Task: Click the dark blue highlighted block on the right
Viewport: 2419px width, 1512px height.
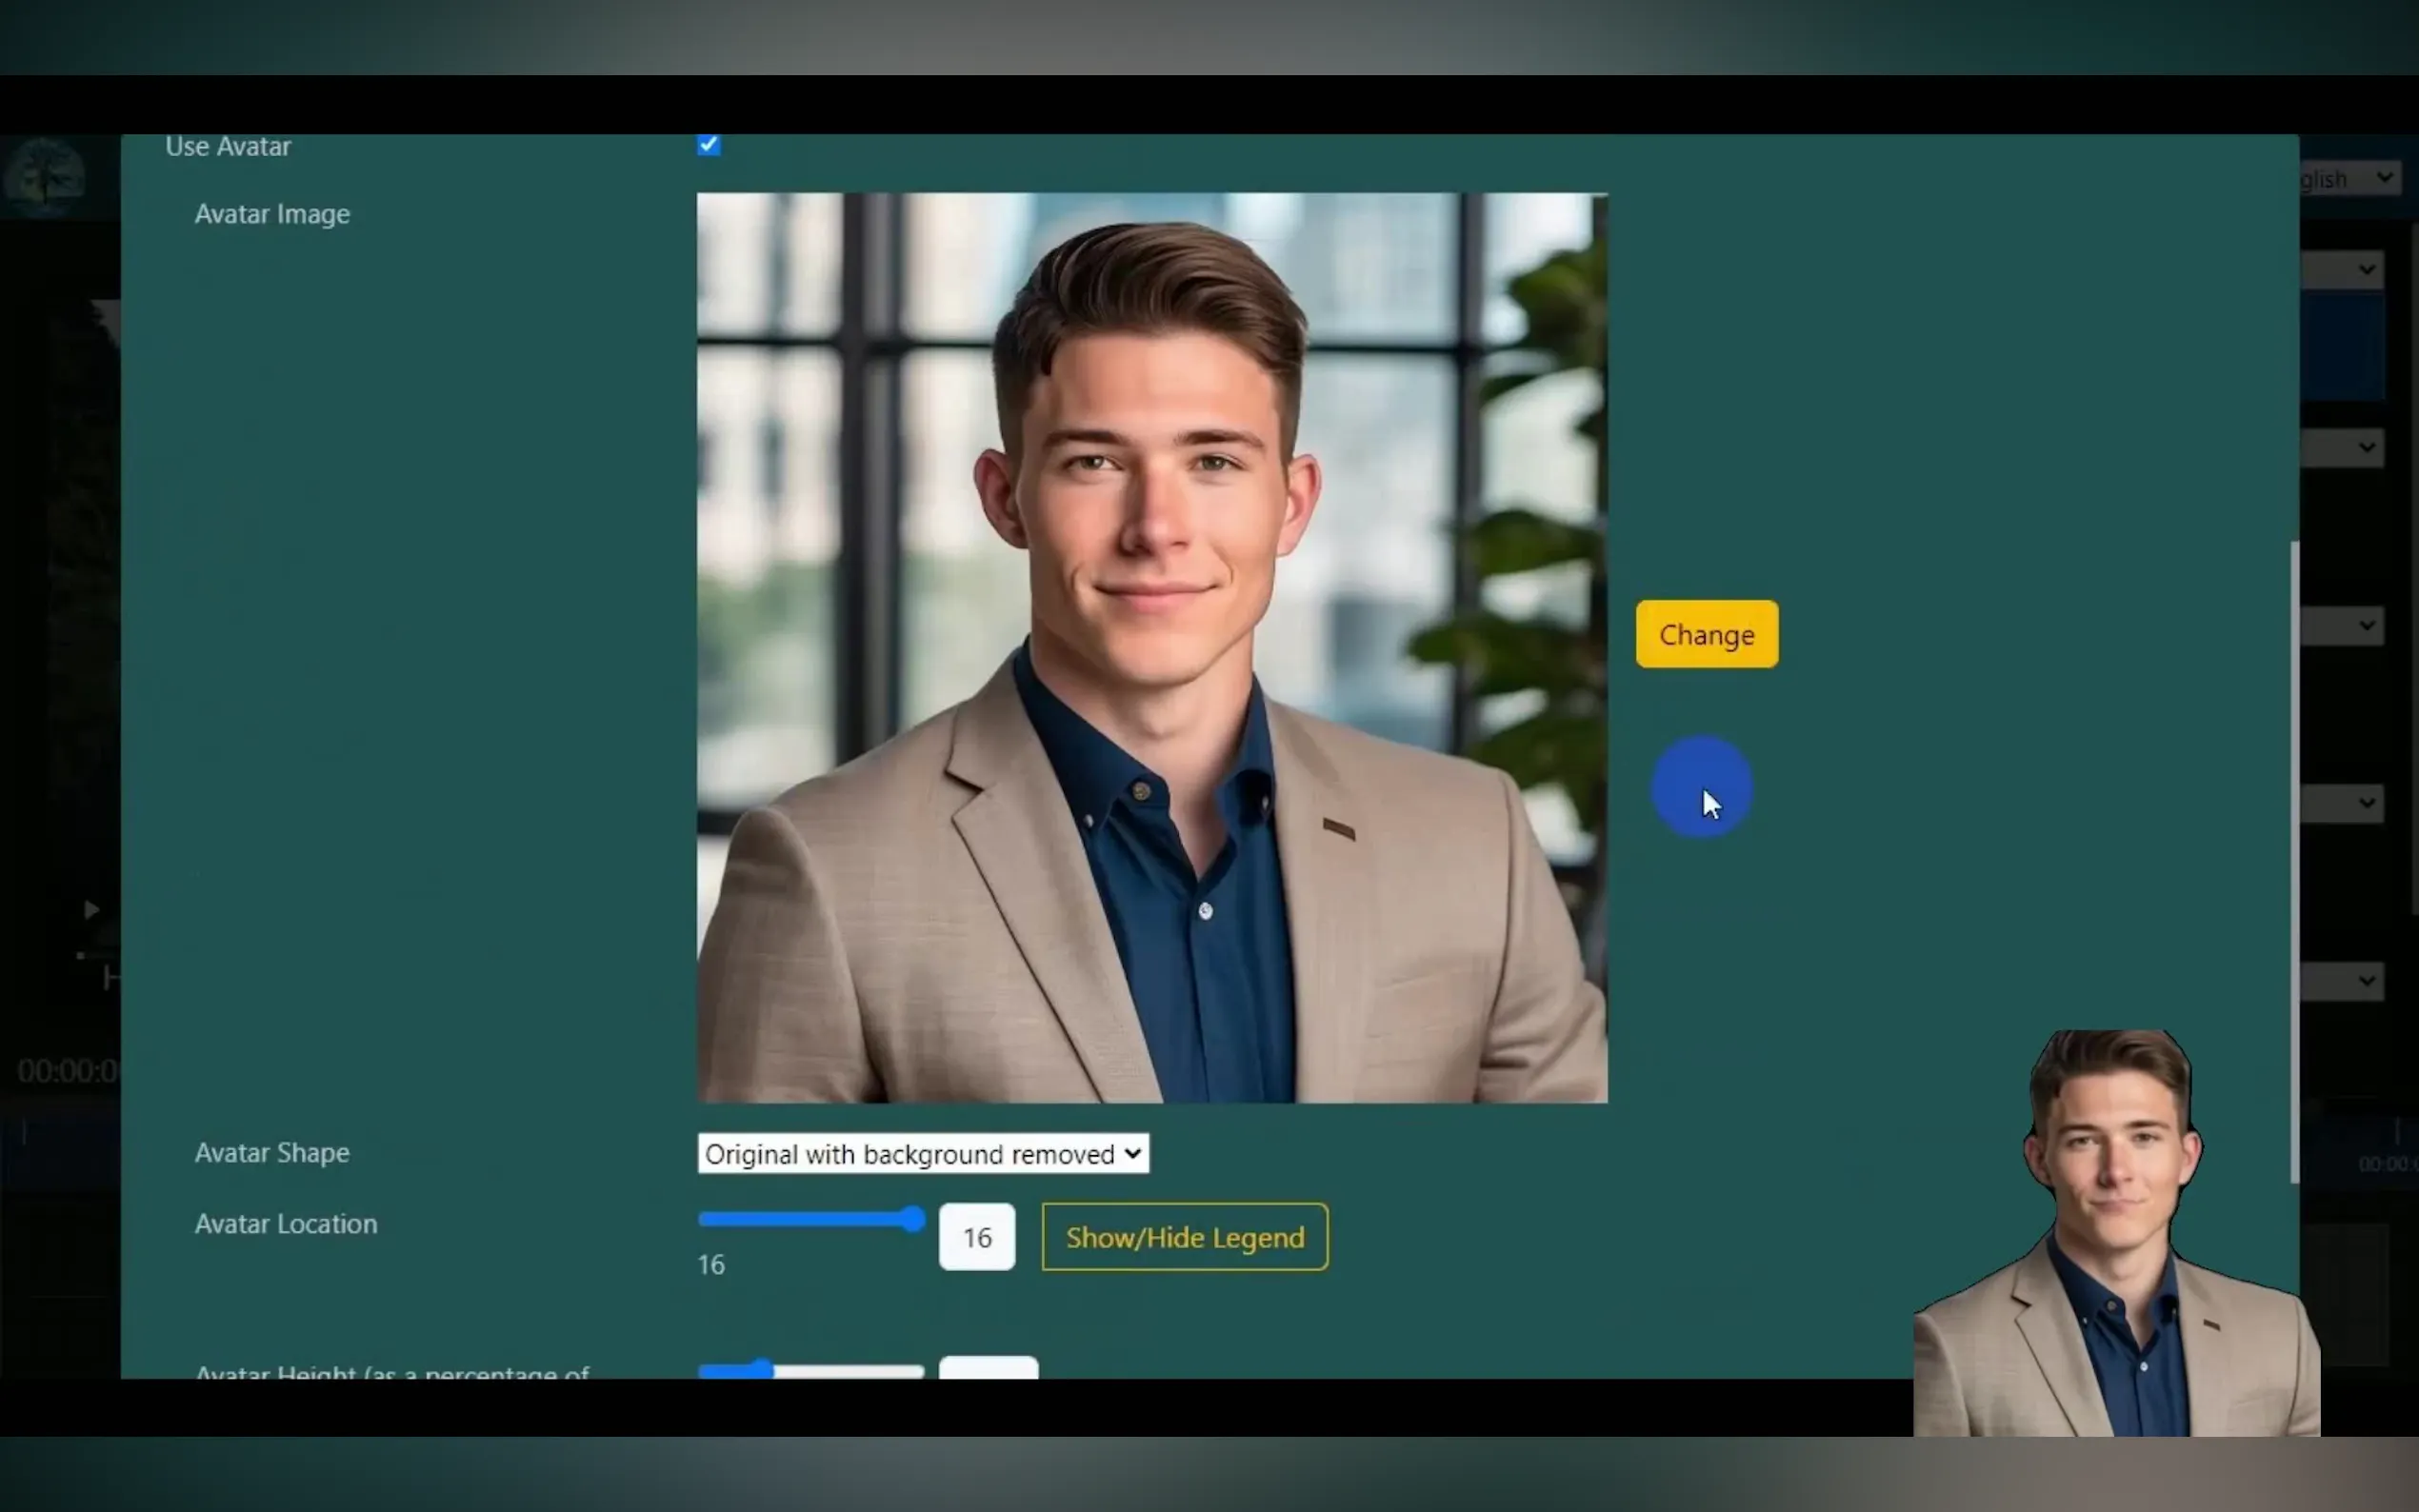Action: tap(2342, 347)
